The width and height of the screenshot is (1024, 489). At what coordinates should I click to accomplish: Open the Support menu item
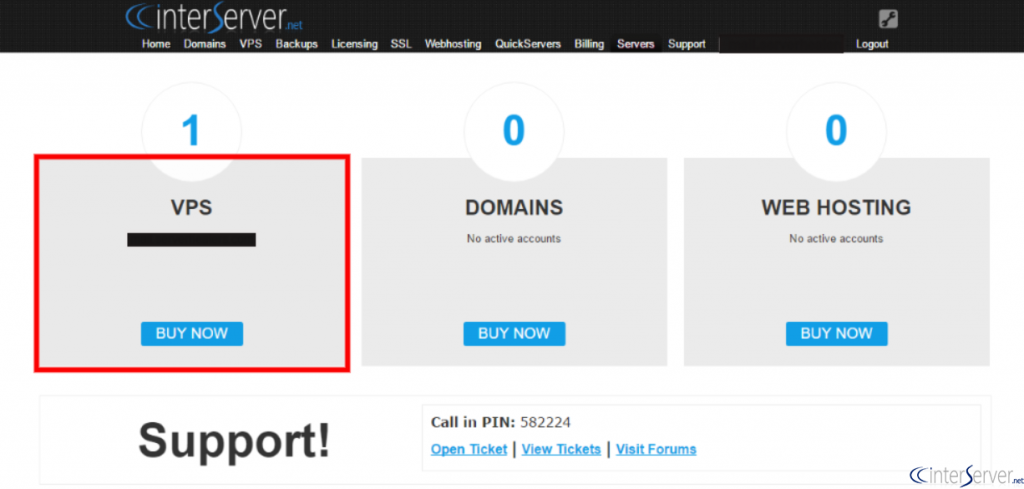(686, 44)
